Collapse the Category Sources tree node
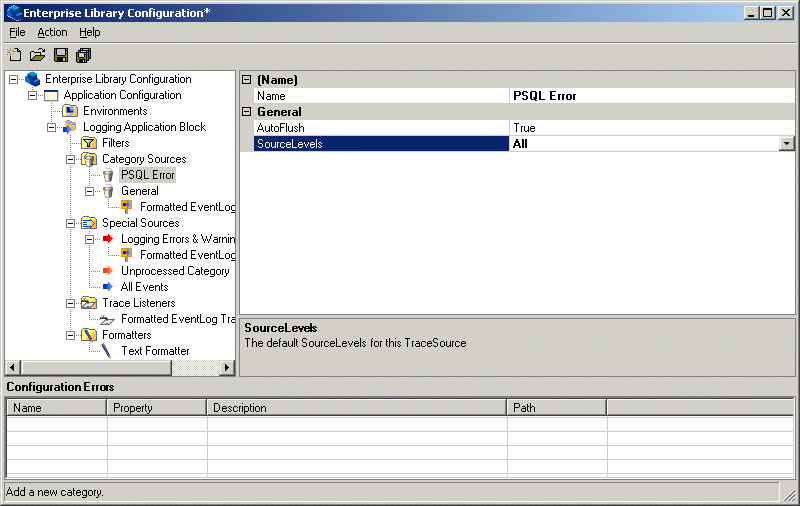This screenshot has width=800, height=506. 71,159
